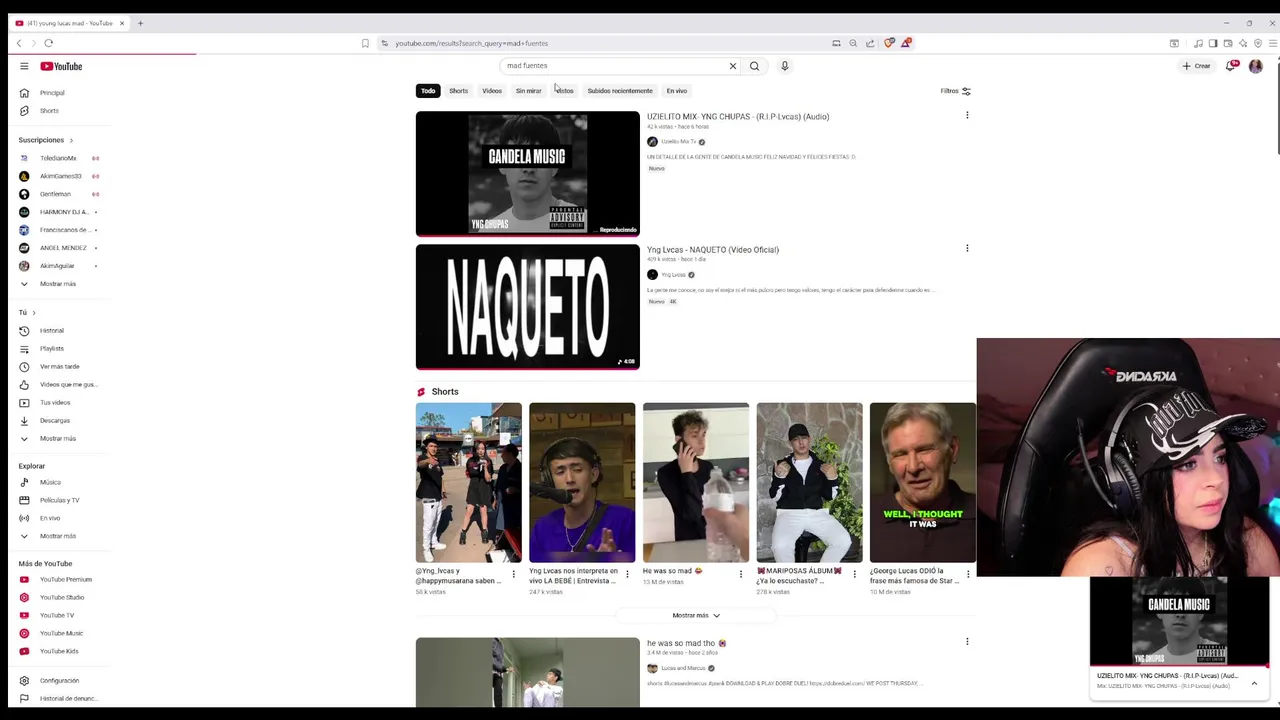Click the Crear button
The image size is (1280, 720).
pos(1197,66)
